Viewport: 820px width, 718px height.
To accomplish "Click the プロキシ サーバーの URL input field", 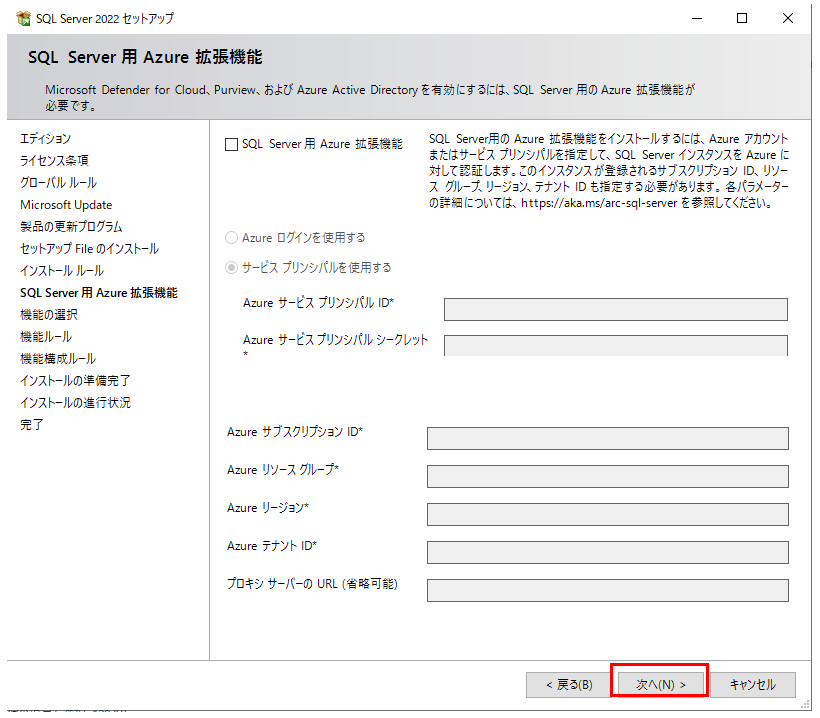I will pyautogui.click(x=607, y=590).
